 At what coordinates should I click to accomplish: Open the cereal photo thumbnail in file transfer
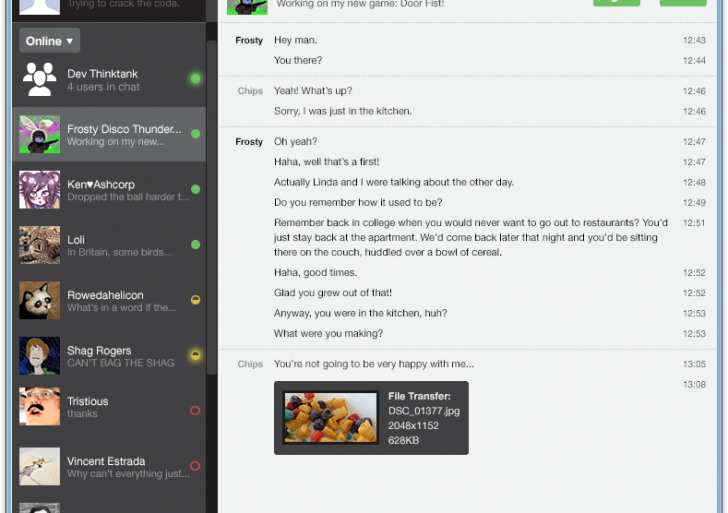click(x=331, y=417)
